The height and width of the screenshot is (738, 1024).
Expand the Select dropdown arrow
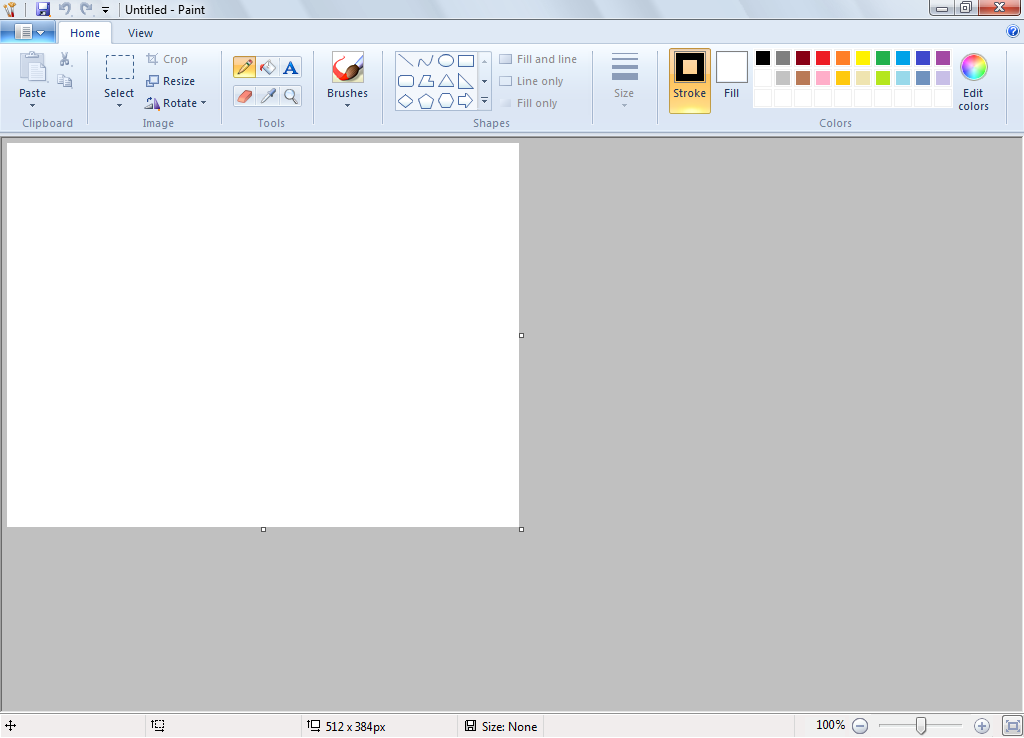click(x=119, y=105)
